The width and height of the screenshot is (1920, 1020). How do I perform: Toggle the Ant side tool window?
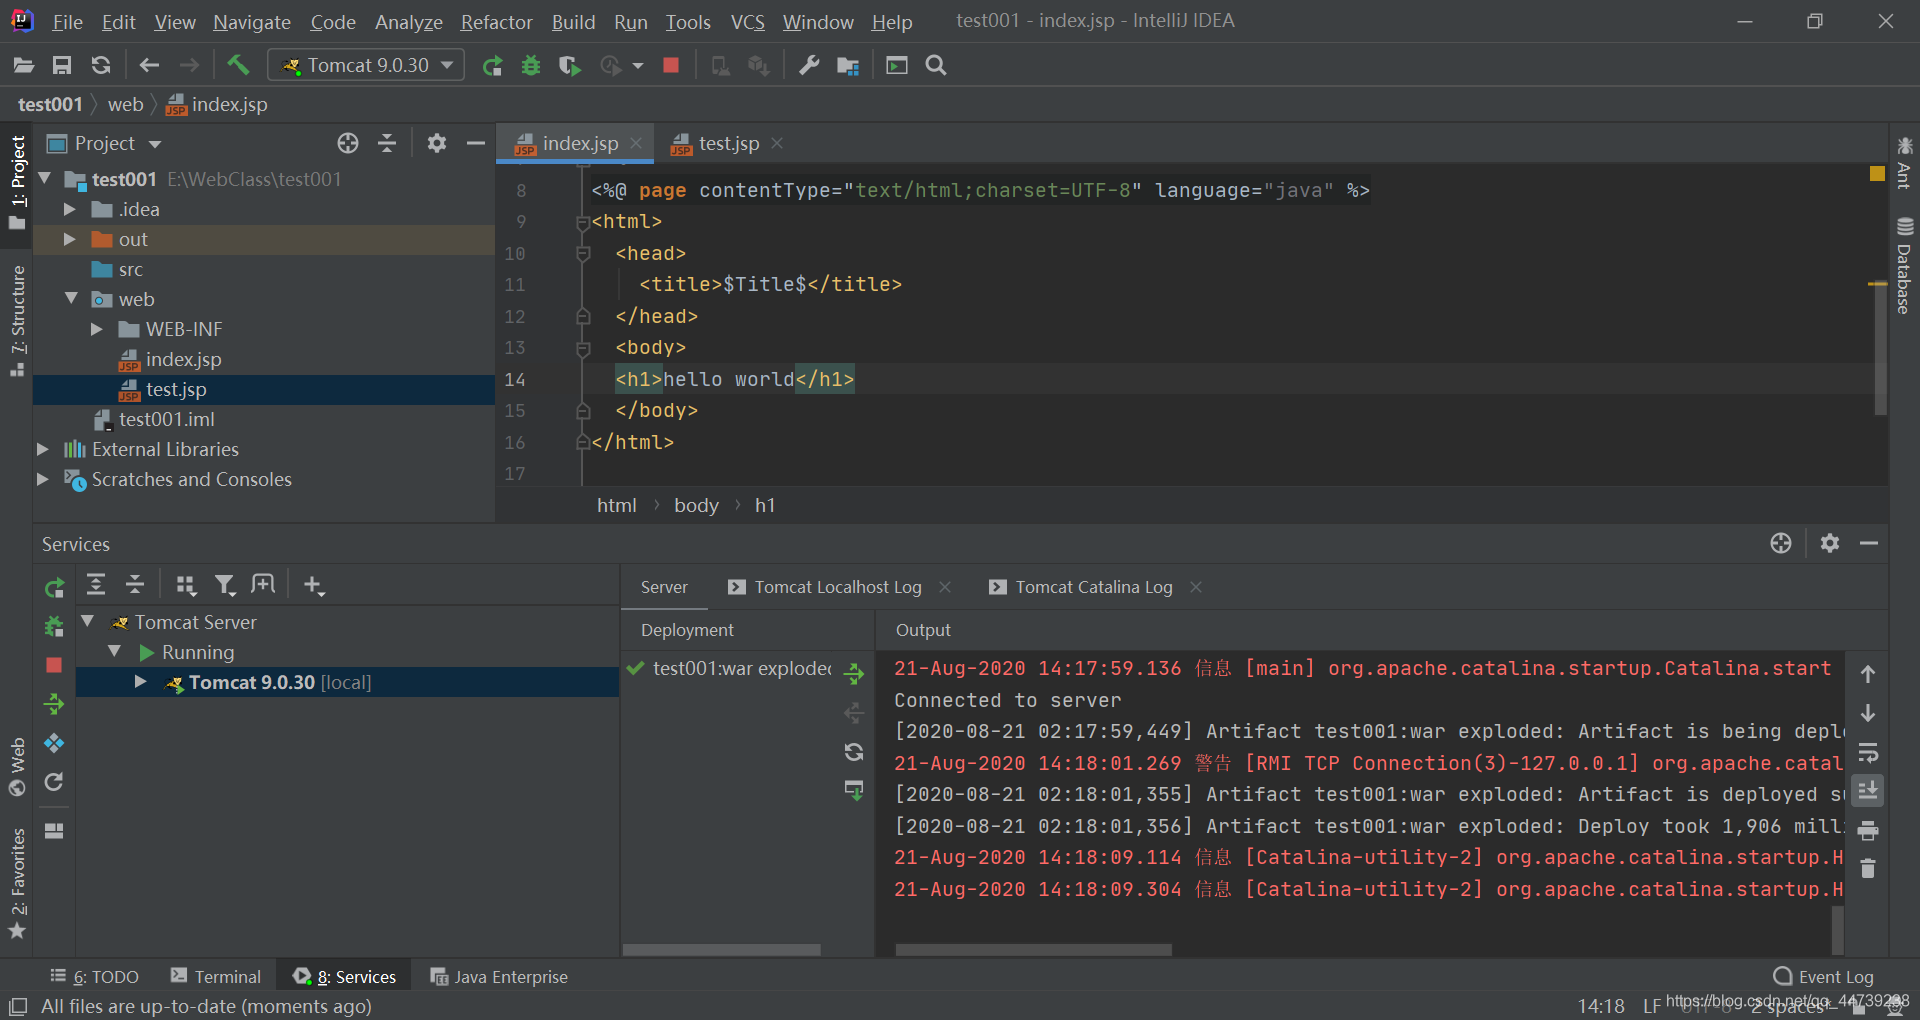(x=1904, y=162)
